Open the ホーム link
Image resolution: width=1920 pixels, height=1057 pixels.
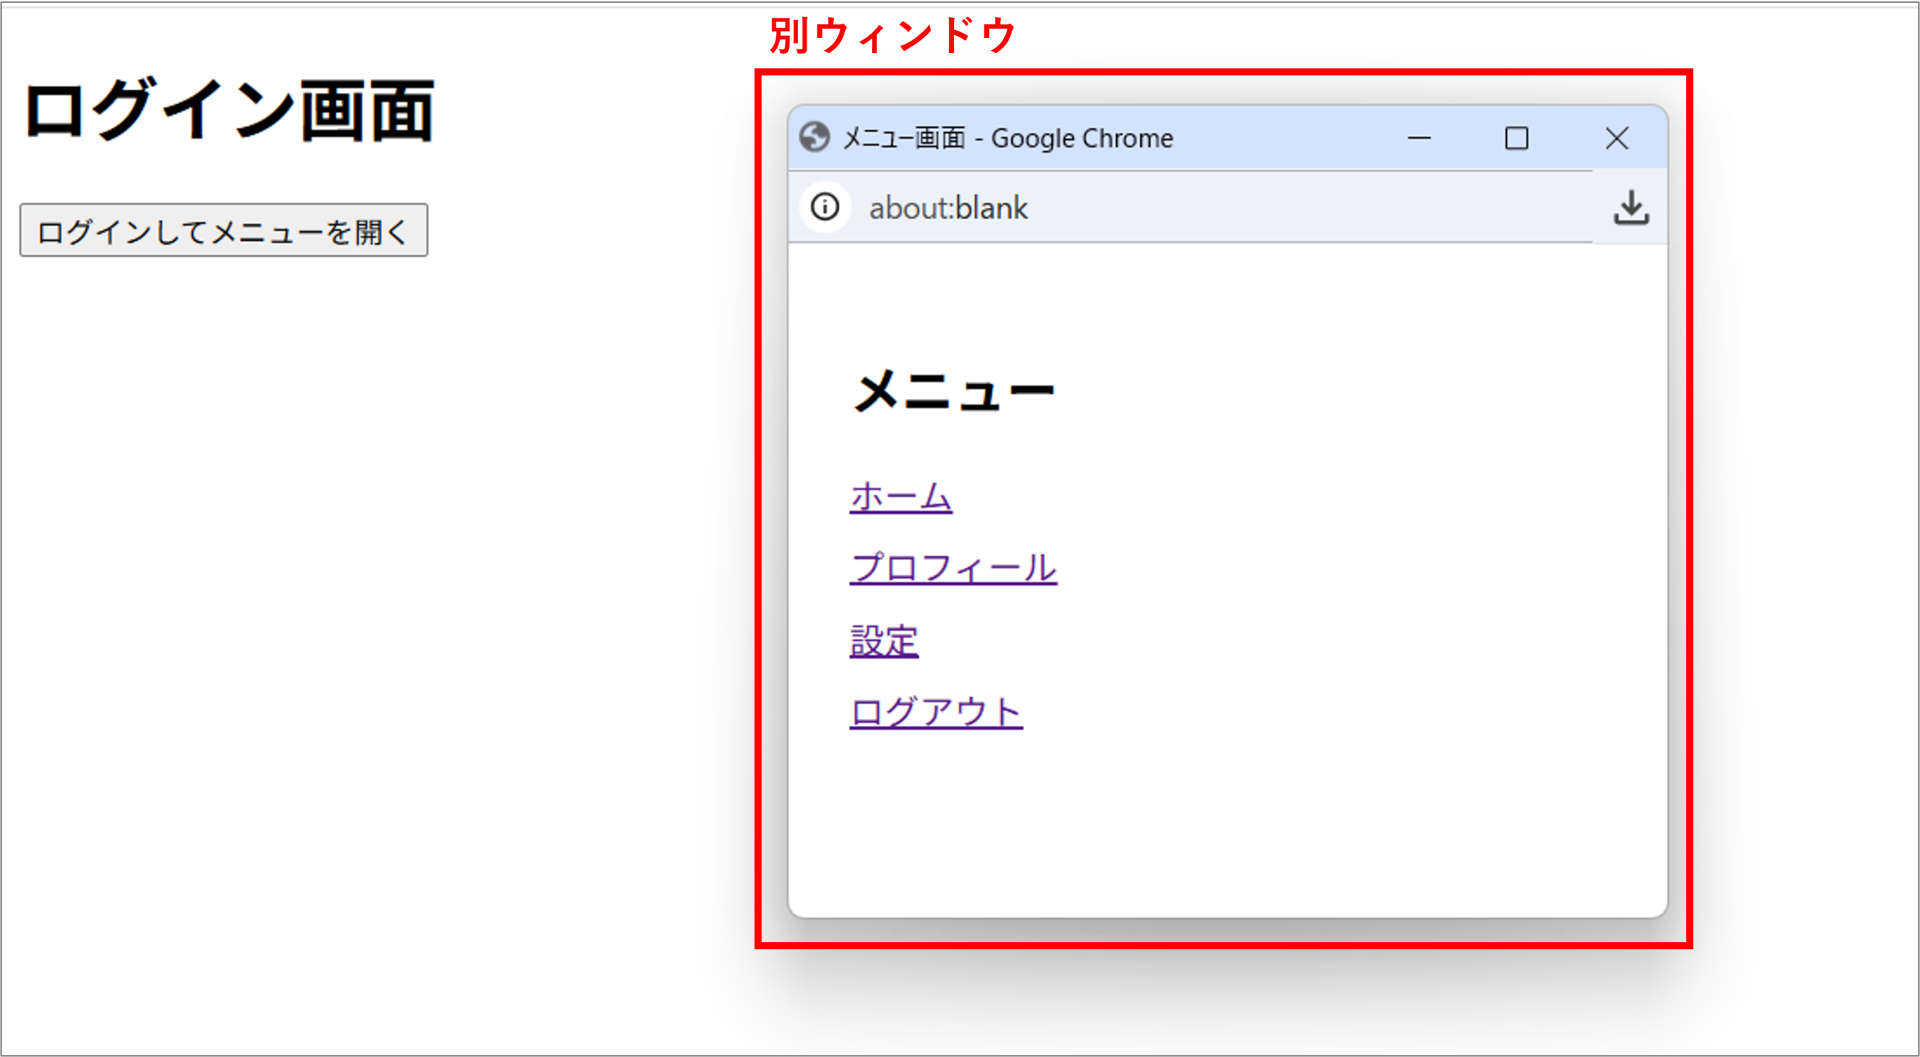[900, 497]
